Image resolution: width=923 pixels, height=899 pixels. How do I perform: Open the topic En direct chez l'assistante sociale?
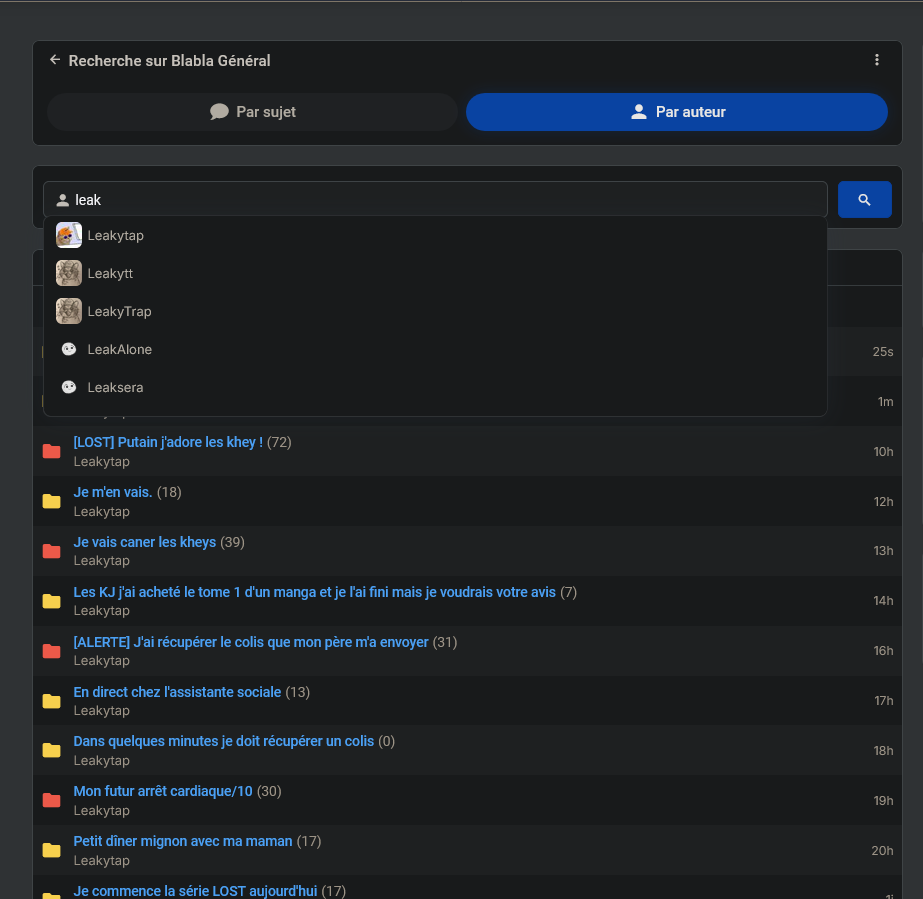coord(177,692)
